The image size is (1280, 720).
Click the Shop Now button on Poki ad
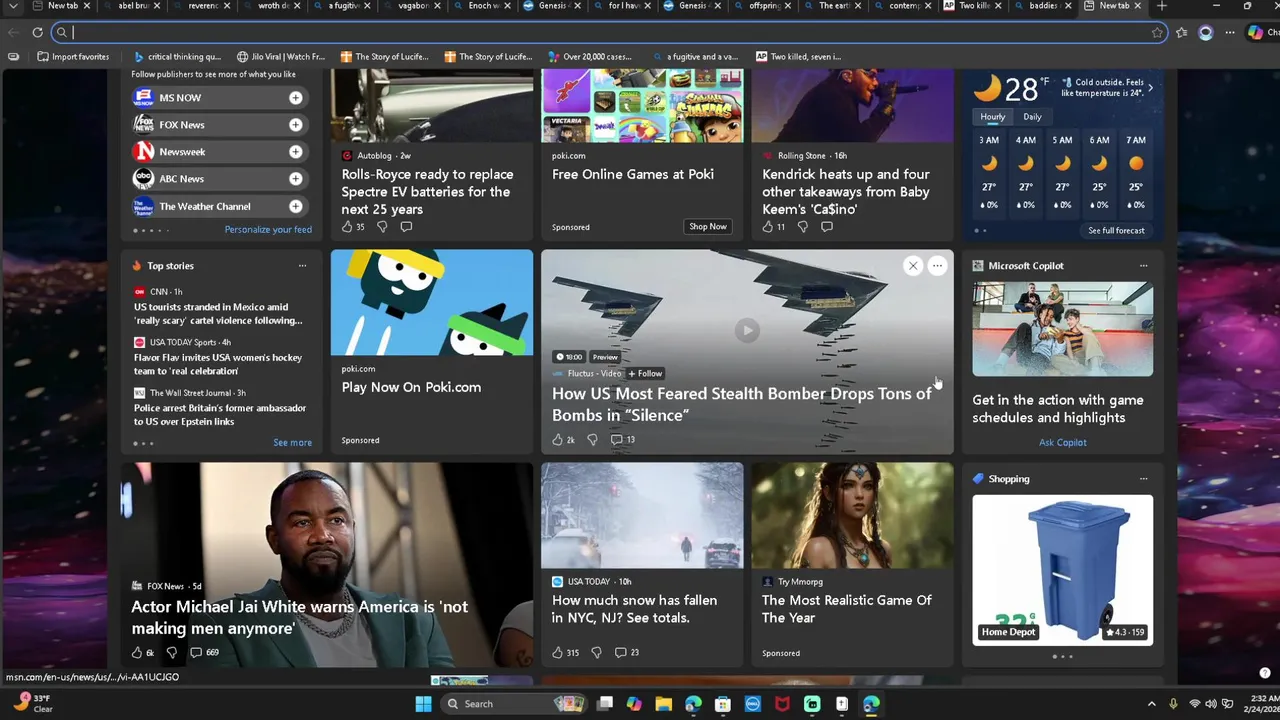(708, 227)
